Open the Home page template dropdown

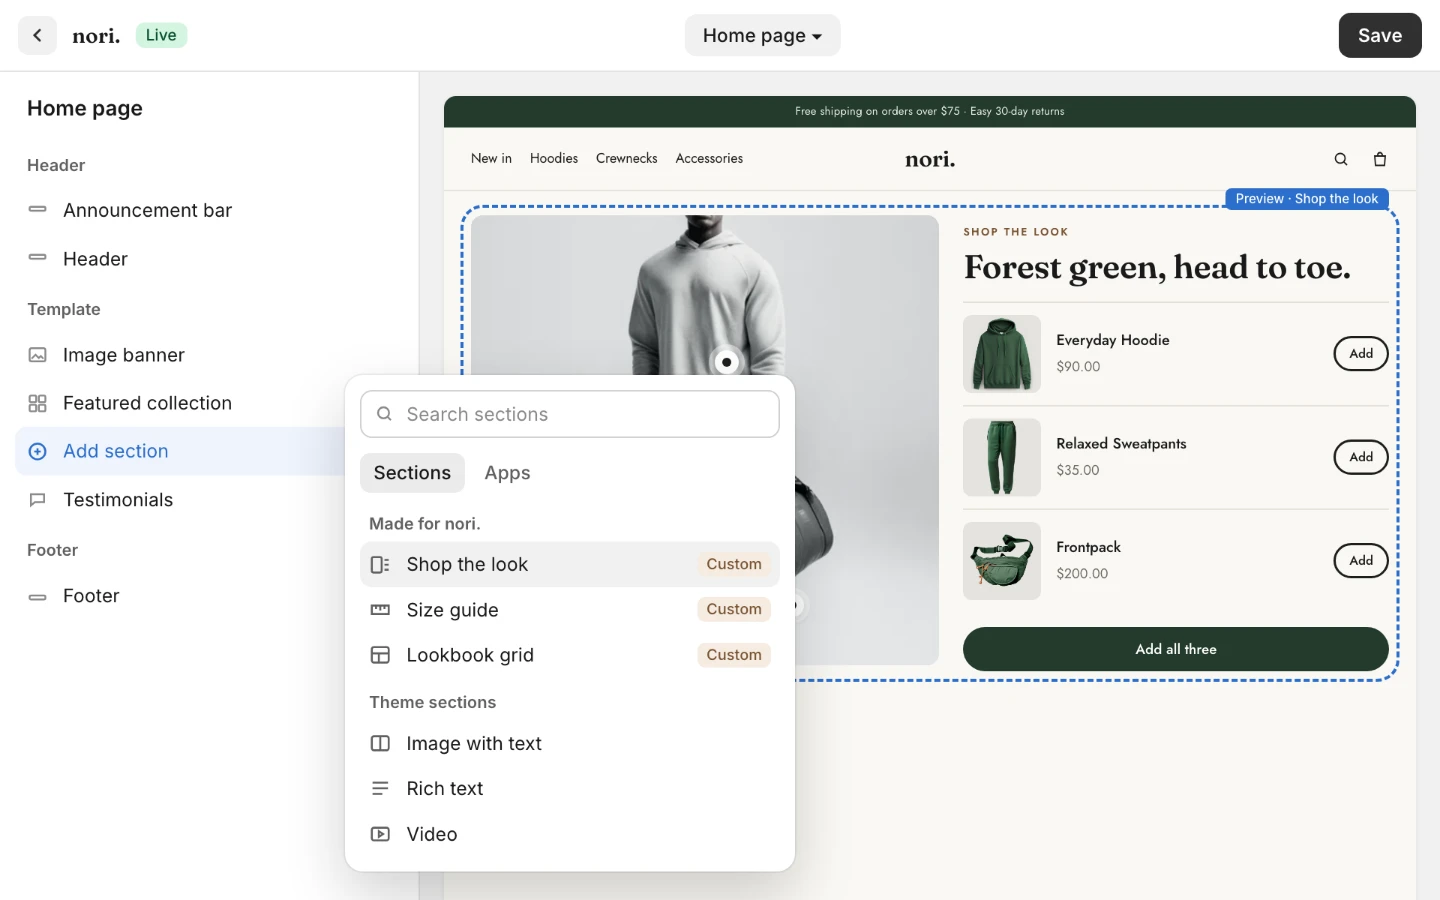pos(762,36)
